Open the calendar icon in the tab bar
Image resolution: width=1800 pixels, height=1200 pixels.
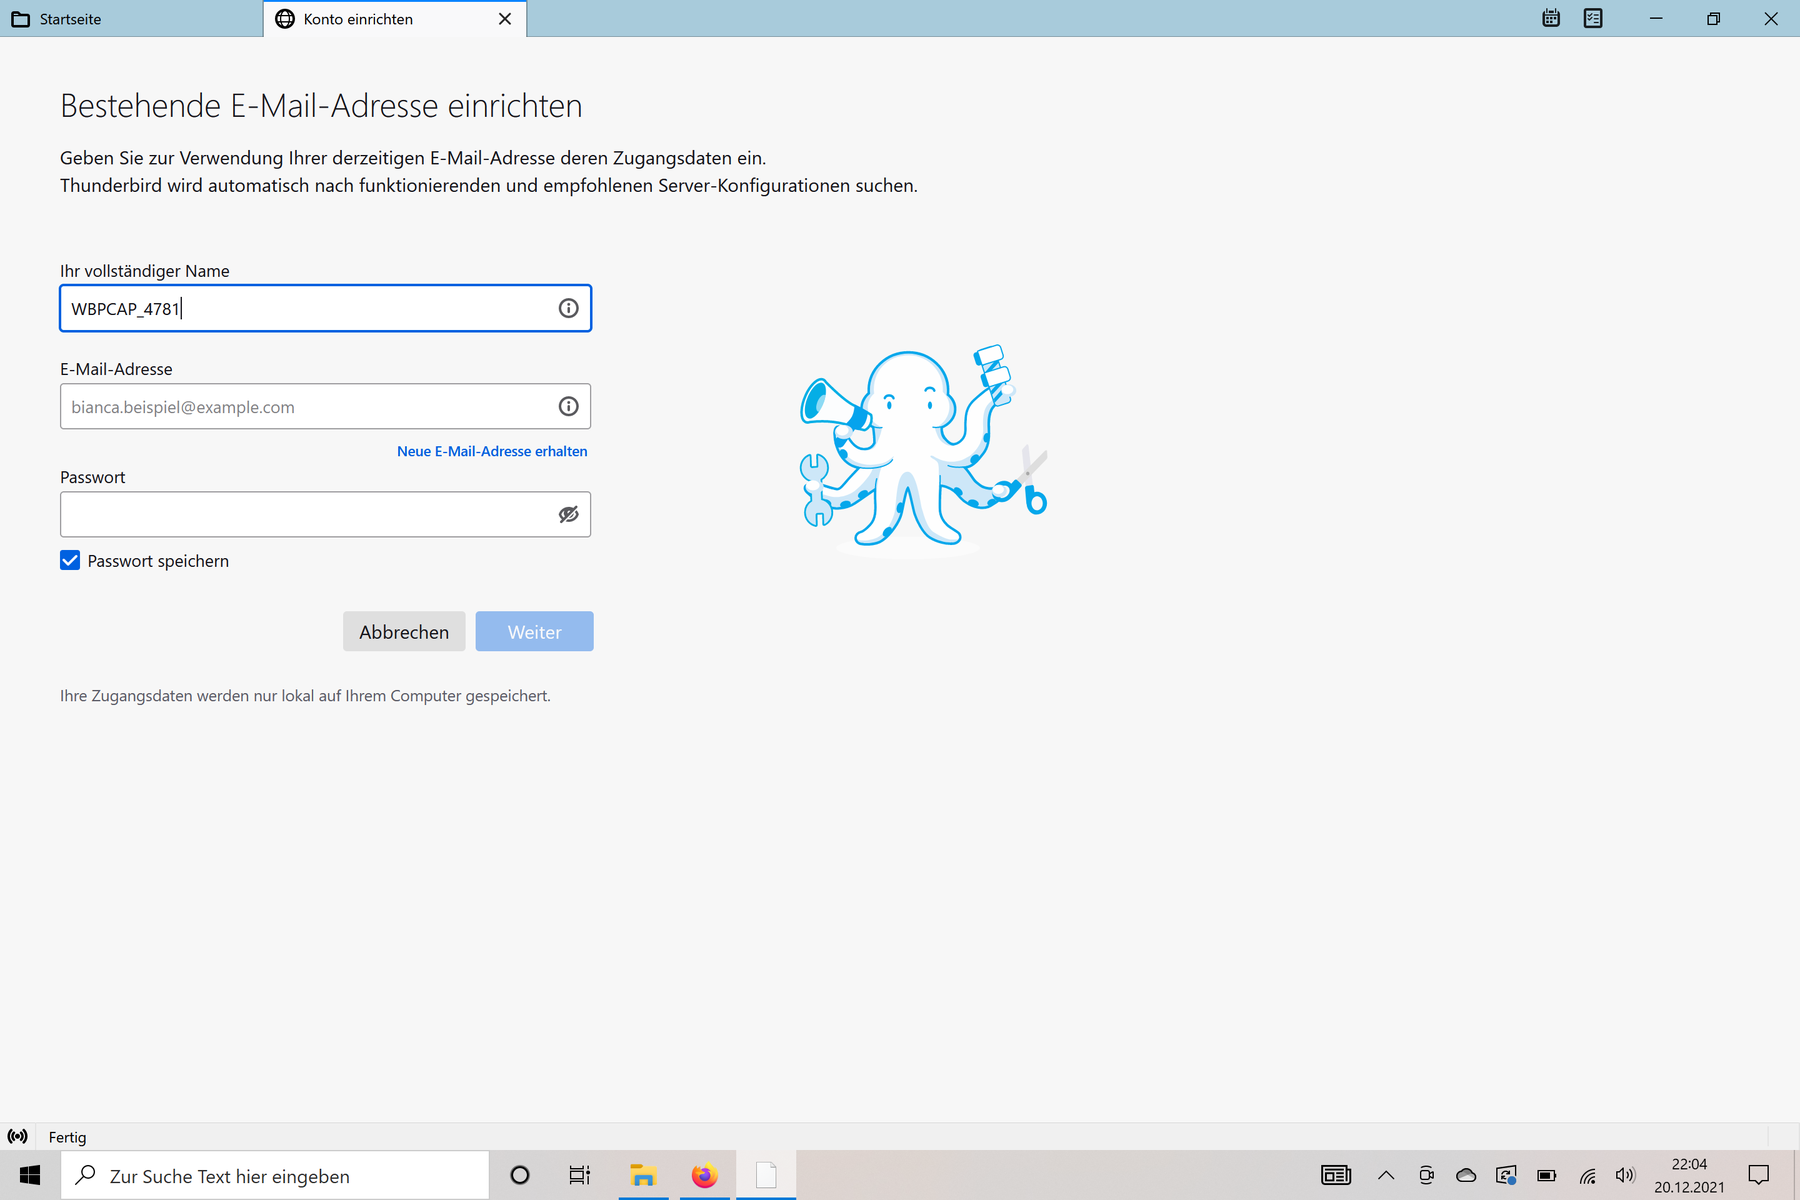(1551, 18)
